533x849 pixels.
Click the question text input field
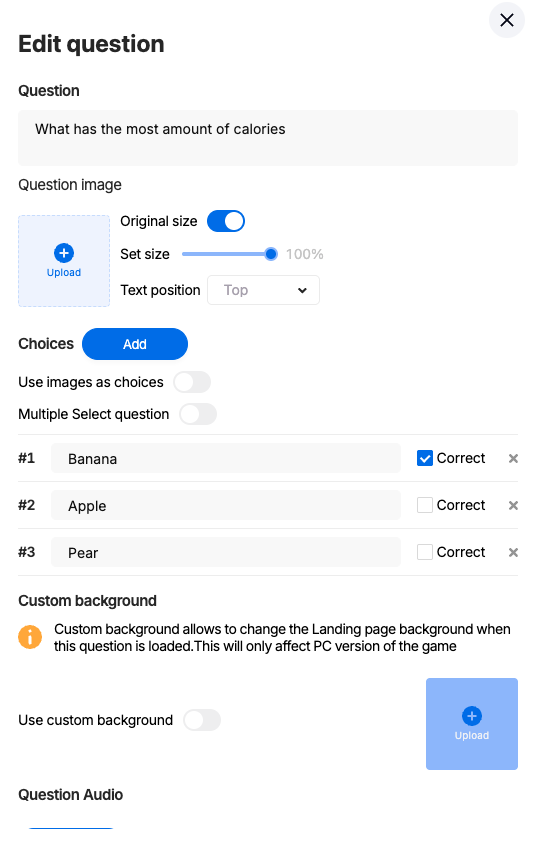click(268, 138)
